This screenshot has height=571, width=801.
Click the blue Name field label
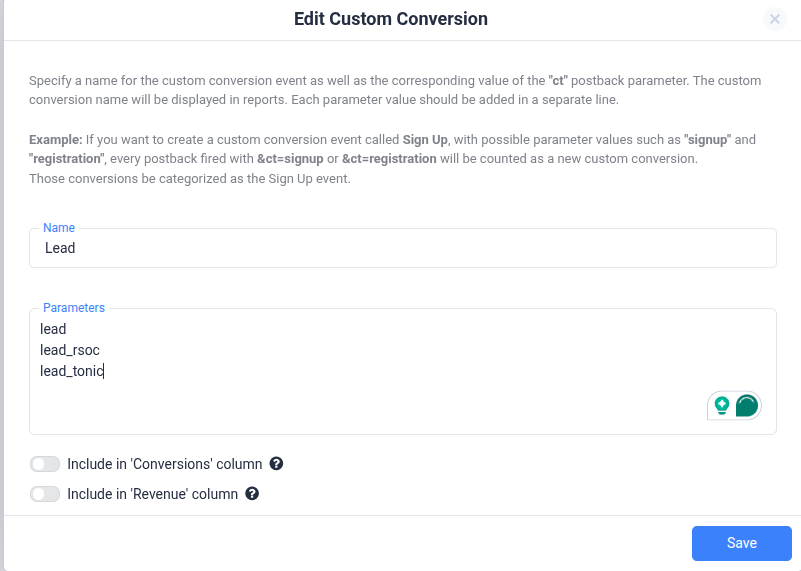point(59,228)
